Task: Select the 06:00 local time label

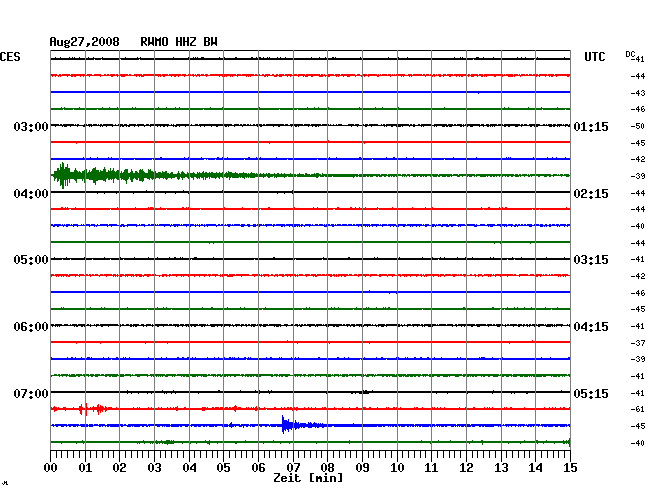Action: [31, 327]
